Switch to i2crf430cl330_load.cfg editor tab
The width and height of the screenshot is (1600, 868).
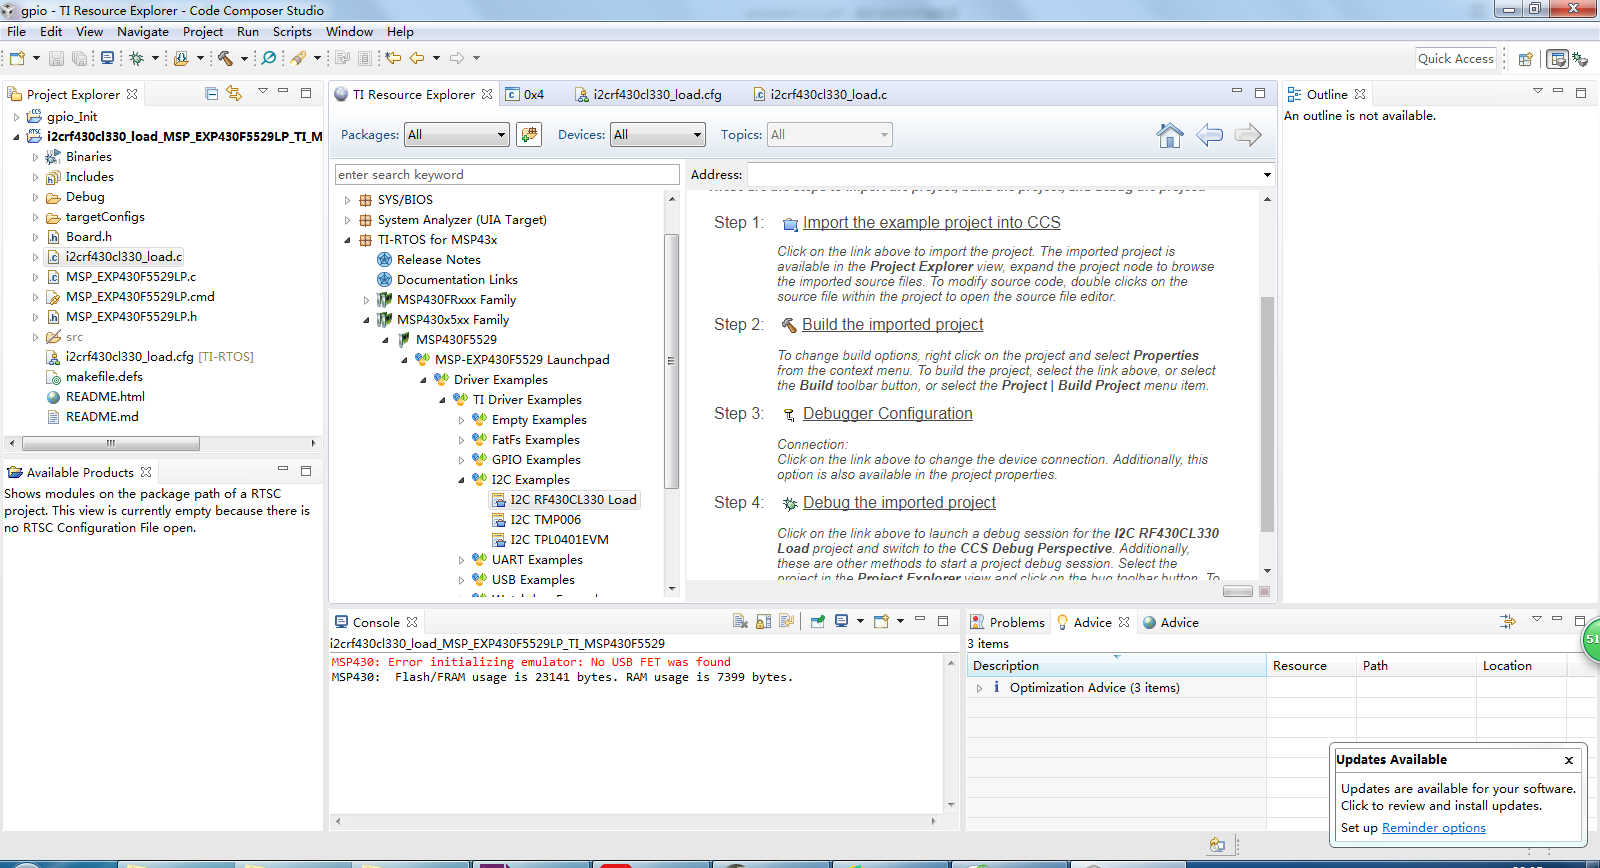click(x=648, y=94)
